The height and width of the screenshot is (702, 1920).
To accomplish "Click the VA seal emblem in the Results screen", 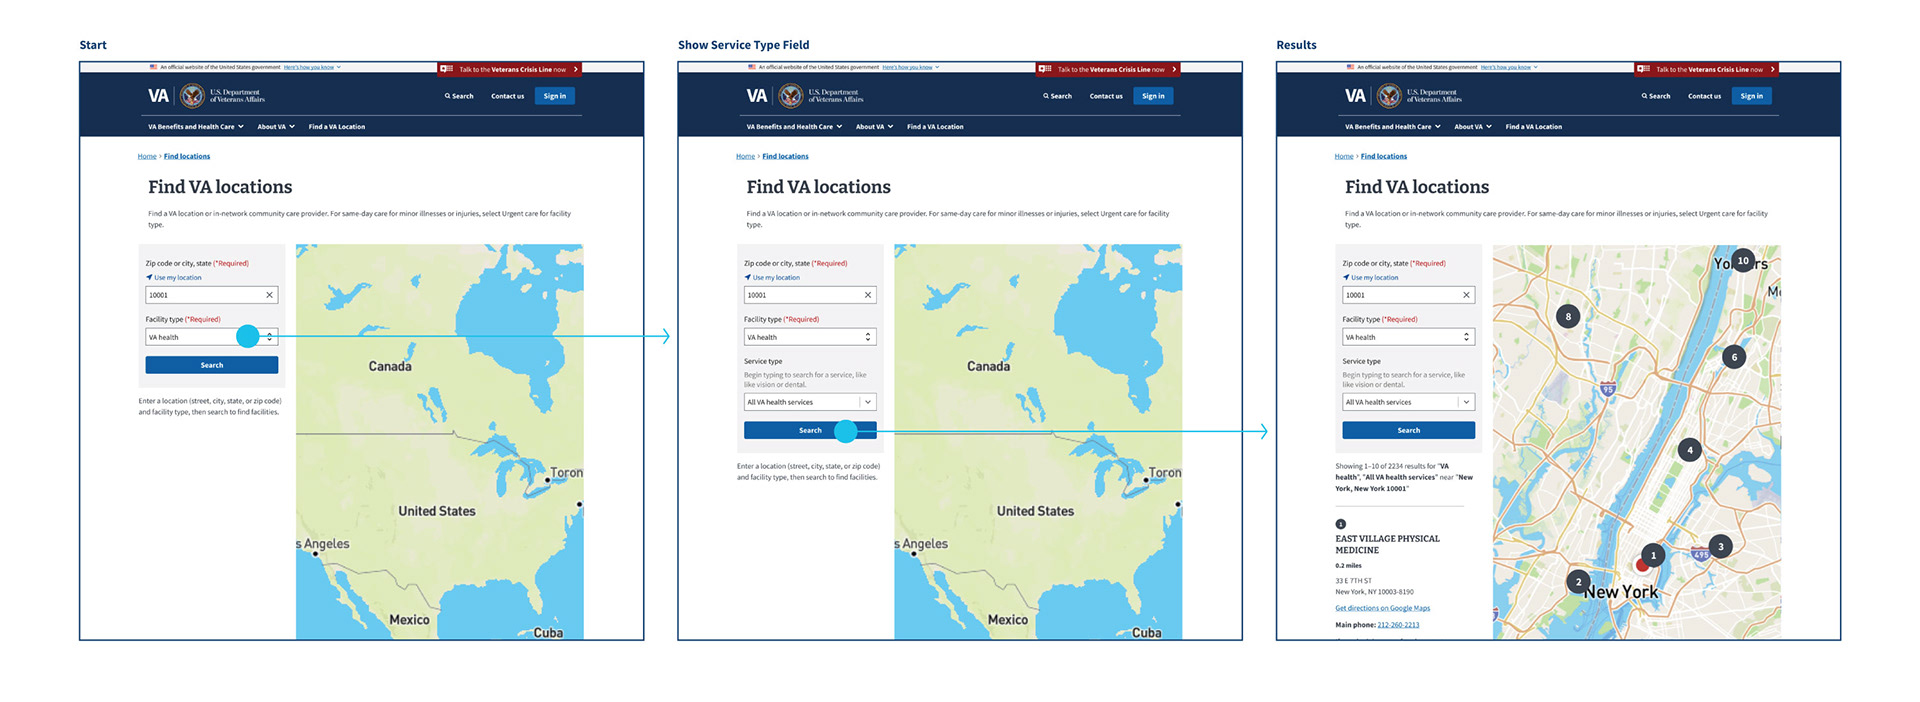I will tap(1389, 96).
